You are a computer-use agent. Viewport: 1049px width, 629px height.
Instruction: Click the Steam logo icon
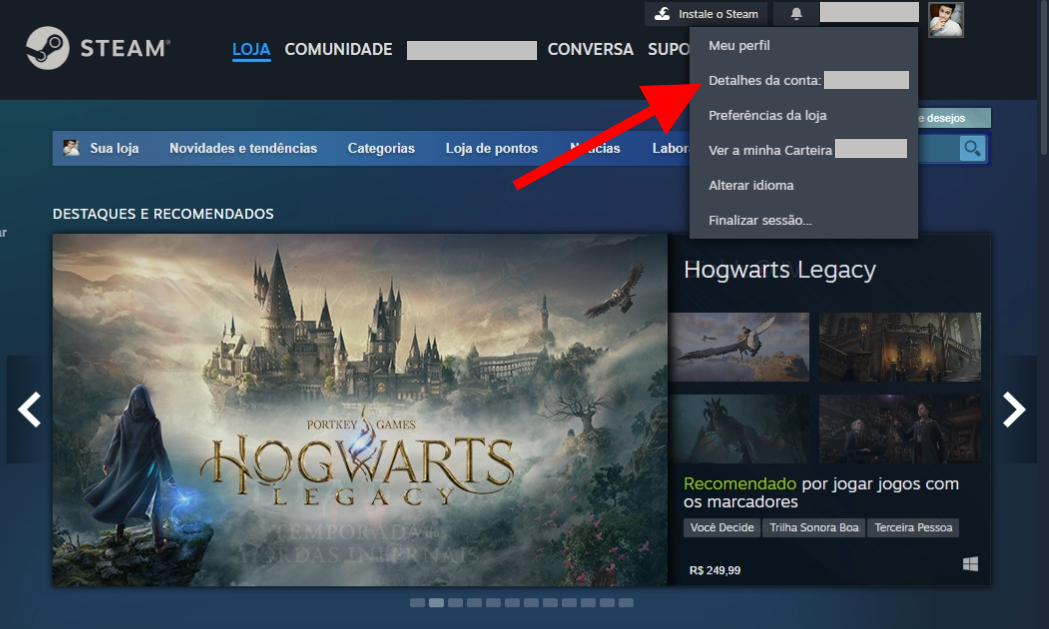click(47, 48)
